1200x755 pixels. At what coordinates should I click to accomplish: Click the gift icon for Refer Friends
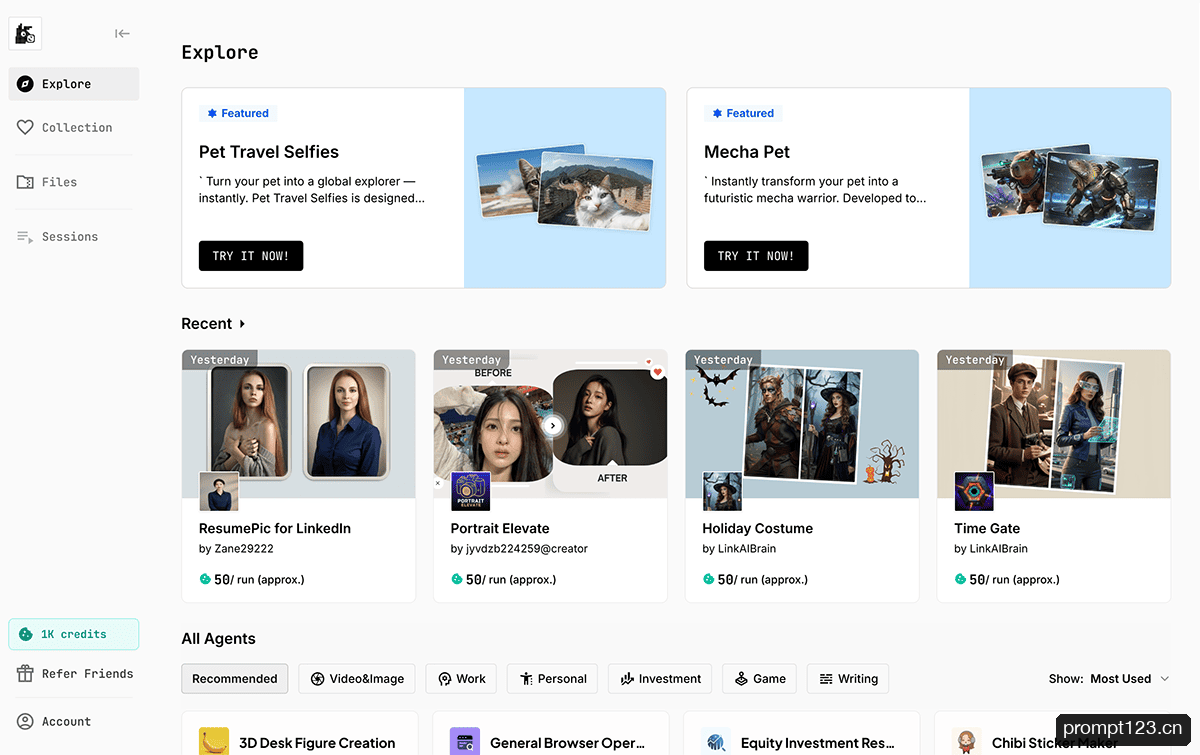point(25,674)
